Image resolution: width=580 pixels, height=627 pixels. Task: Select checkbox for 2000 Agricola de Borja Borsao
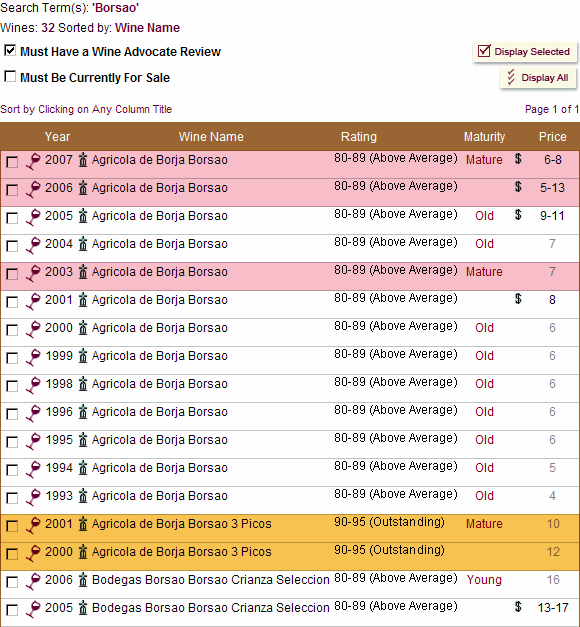[12, 330]
